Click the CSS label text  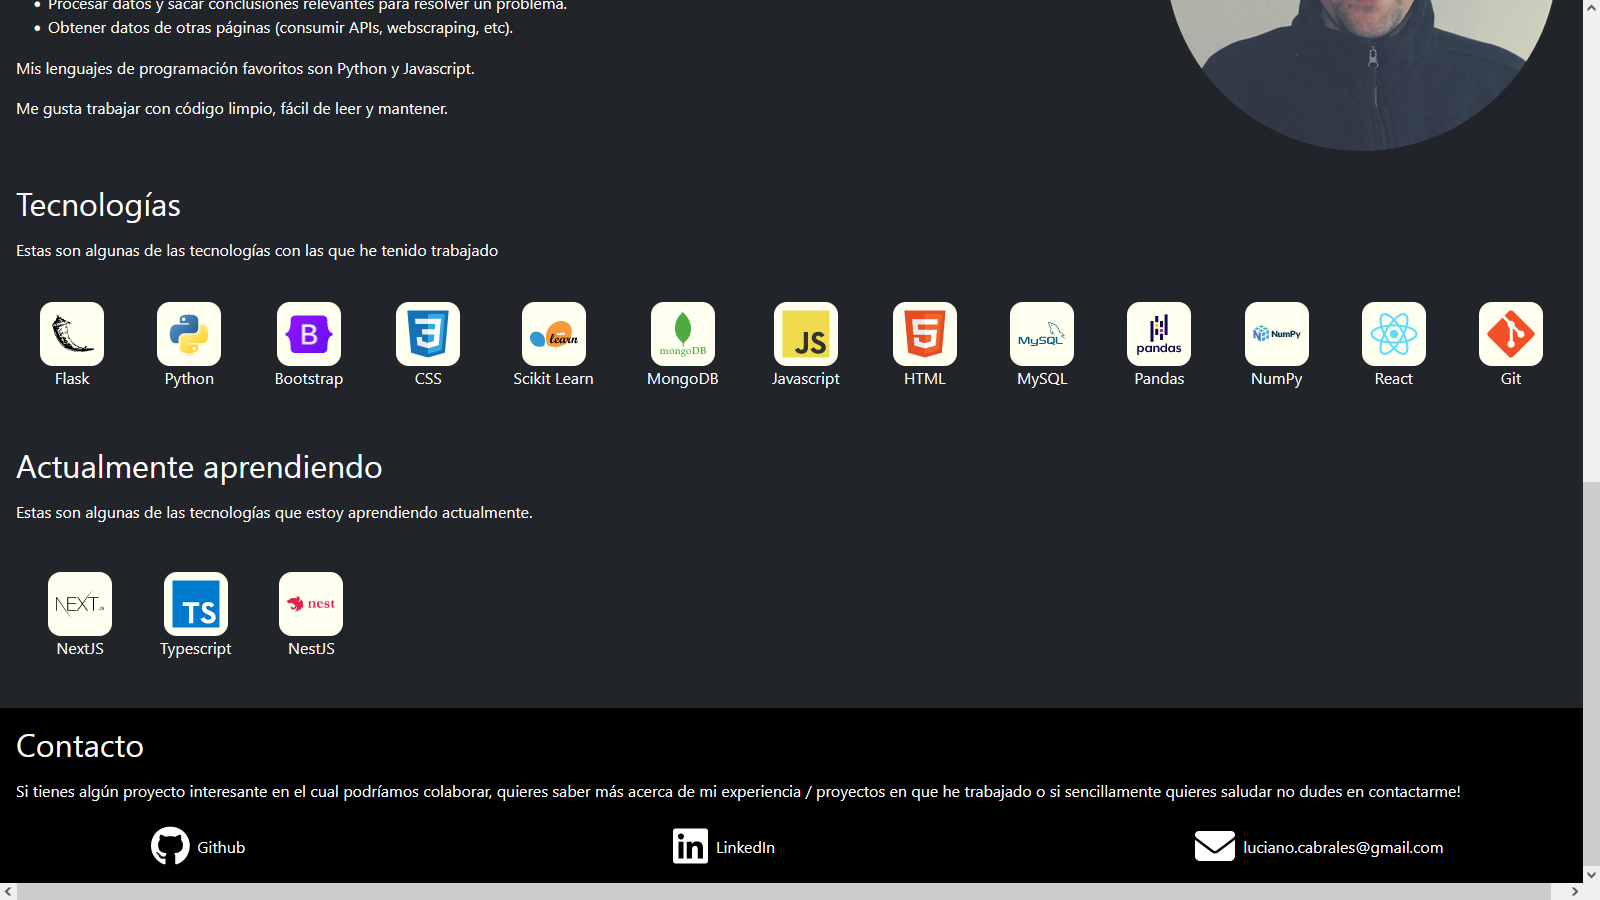[x=428, y=379]
